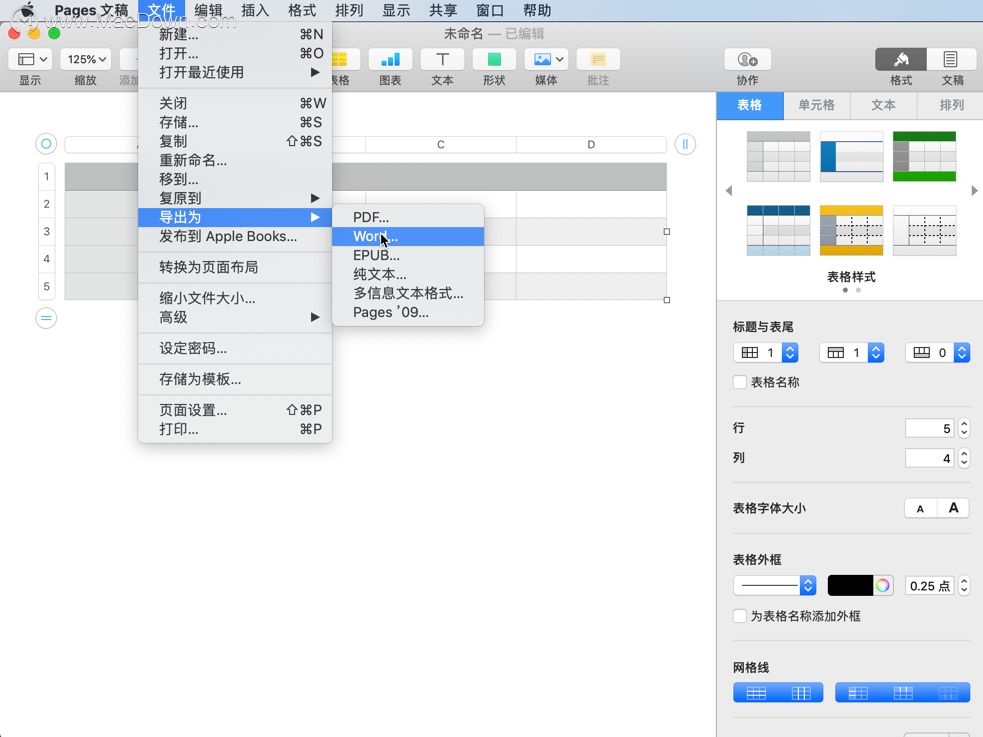Click the previous table styles arrow
The width and height of the screenshot is (983, 737).
[x=728, y=191]
